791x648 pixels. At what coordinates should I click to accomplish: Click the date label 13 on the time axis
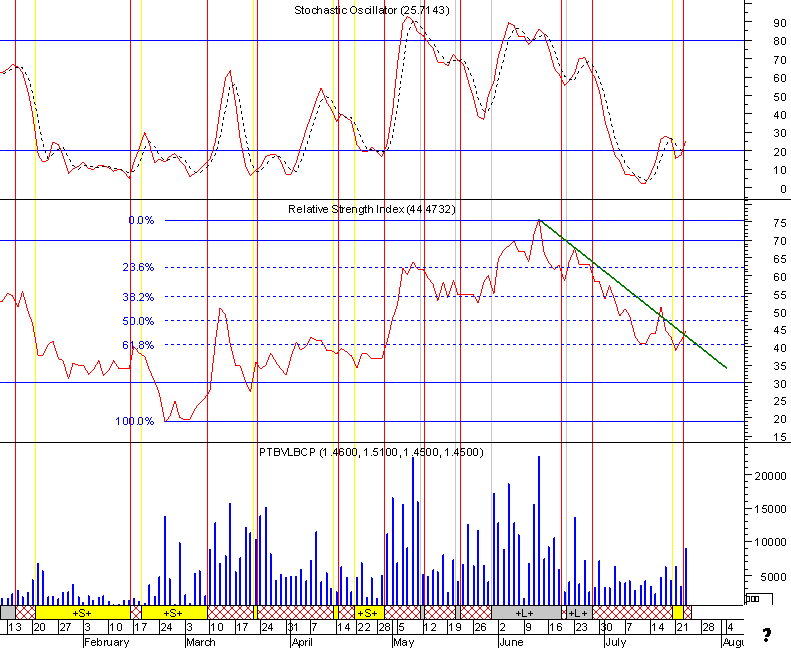pyautogui.click(x=15, y=627)
